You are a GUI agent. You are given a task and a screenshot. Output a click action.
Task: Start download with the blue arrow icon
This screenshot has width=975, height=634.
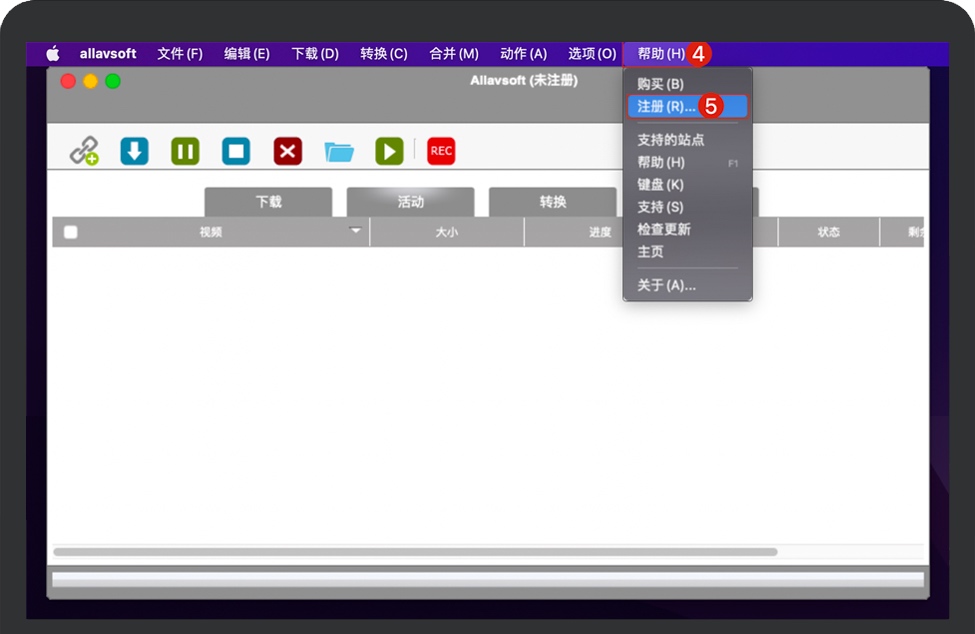[134, 151]
